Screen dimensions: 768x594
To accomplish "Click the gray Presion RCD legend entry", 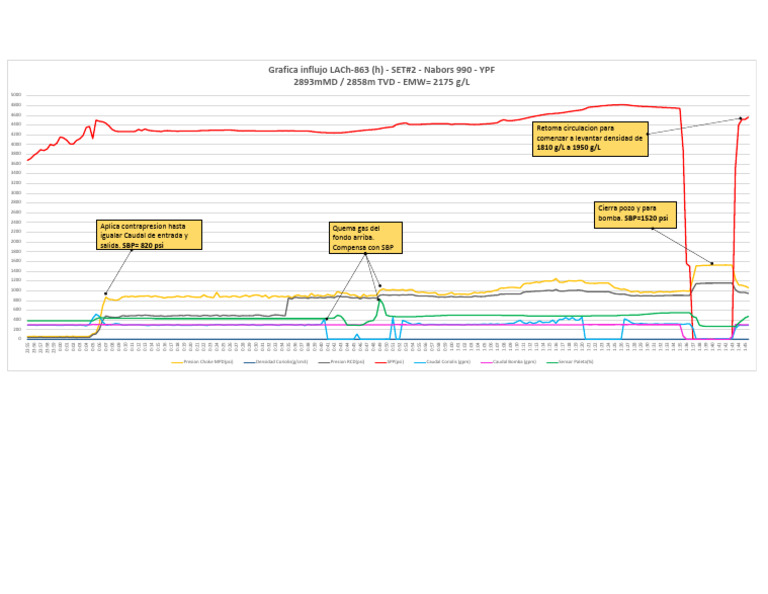I will [342, 362].
